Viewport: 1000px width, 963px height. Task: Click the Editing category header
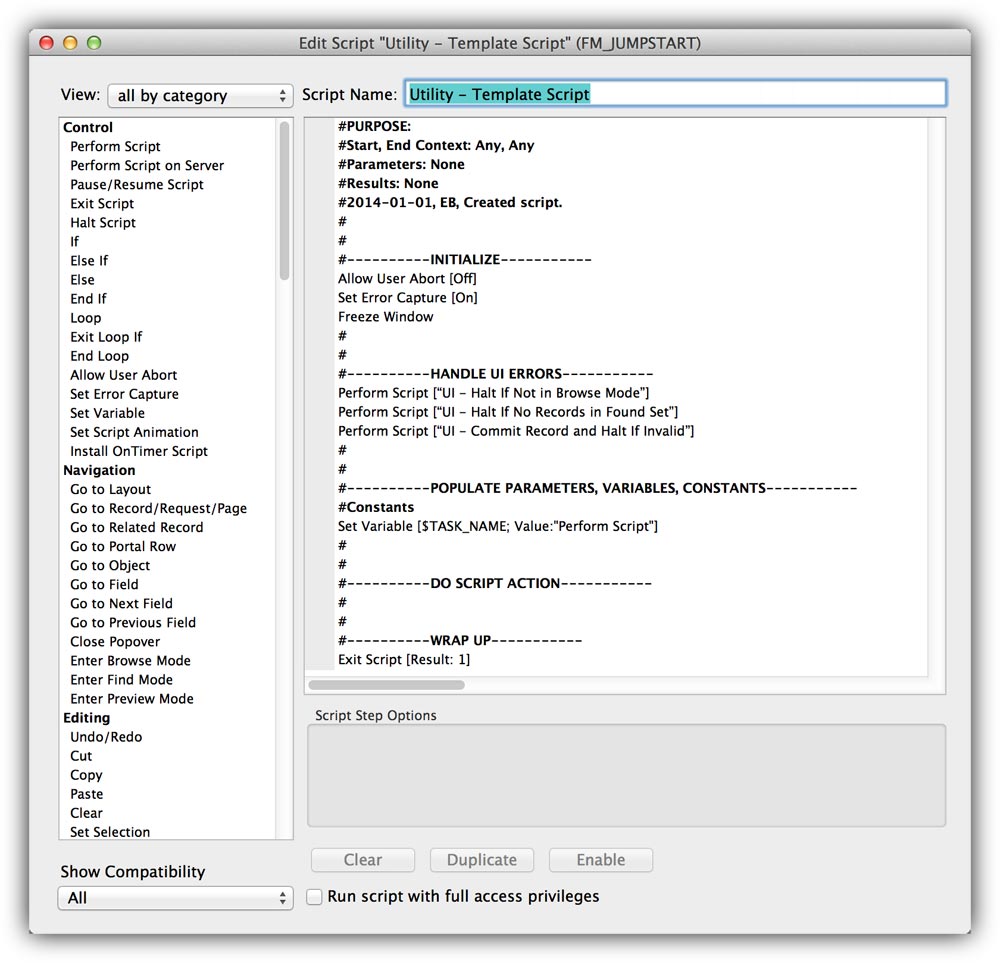pyautogui.click(x=86, y=717)
